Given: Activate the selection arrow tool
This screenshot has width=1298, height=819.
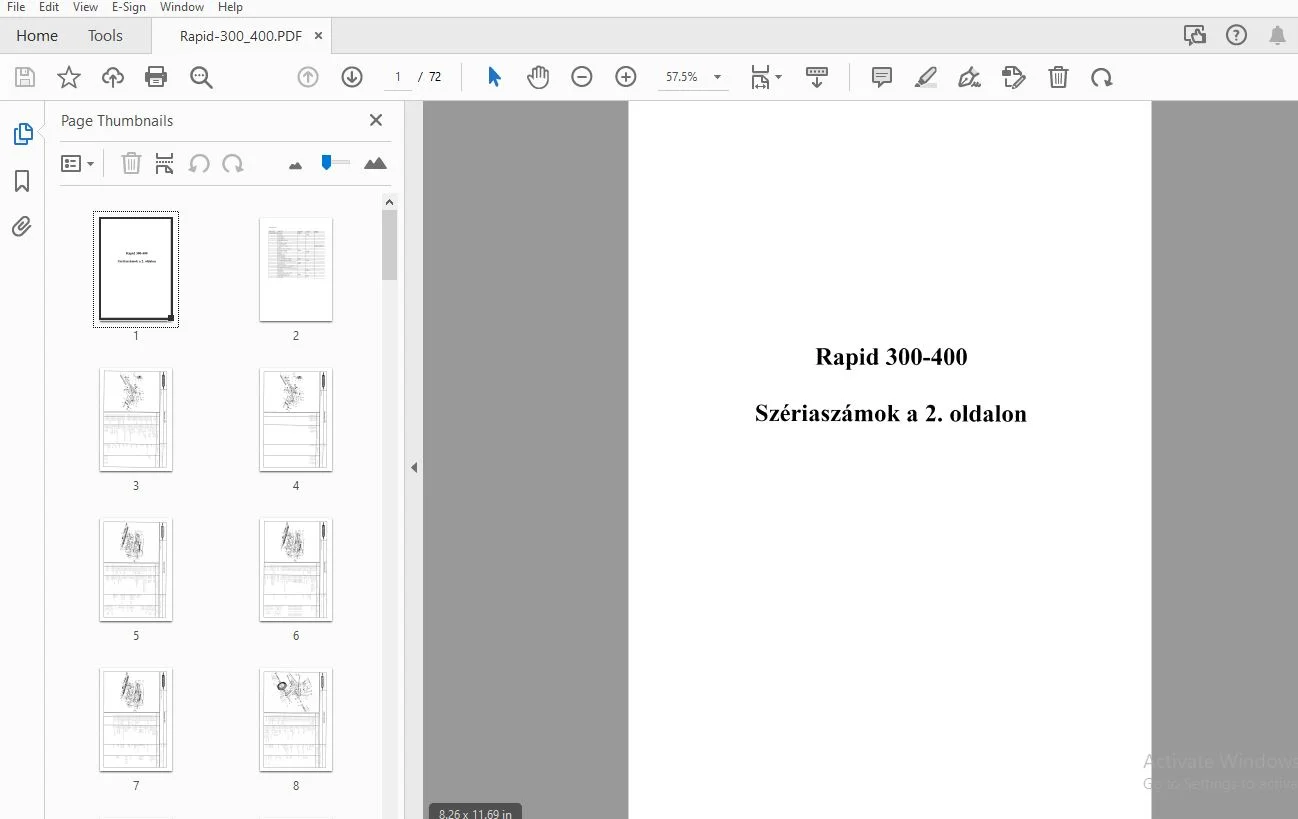Looking at the screenshot, I should pos(494,77).
